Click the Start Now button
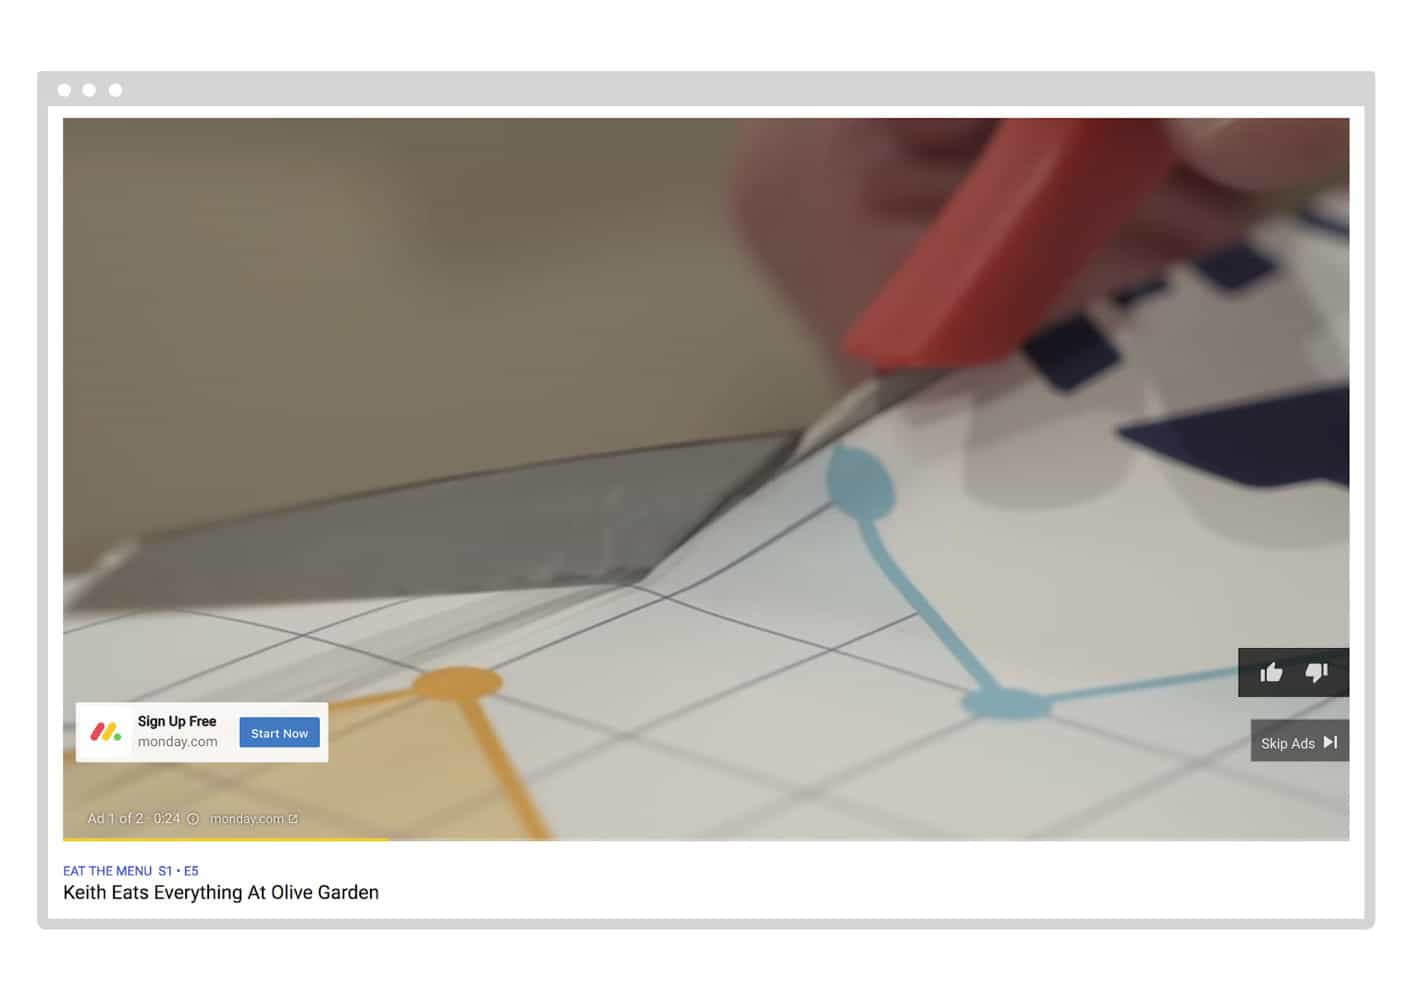Image resolution: width=1413 pixels, height=996 pixels. [279, 733]
